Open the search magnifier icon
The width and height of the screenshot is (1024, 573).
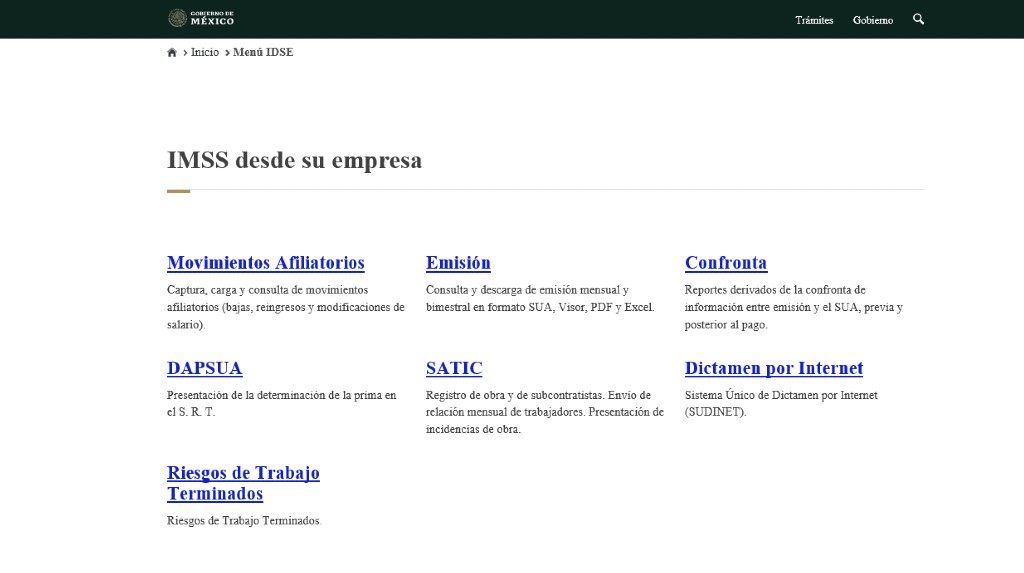tap(918, 19)
